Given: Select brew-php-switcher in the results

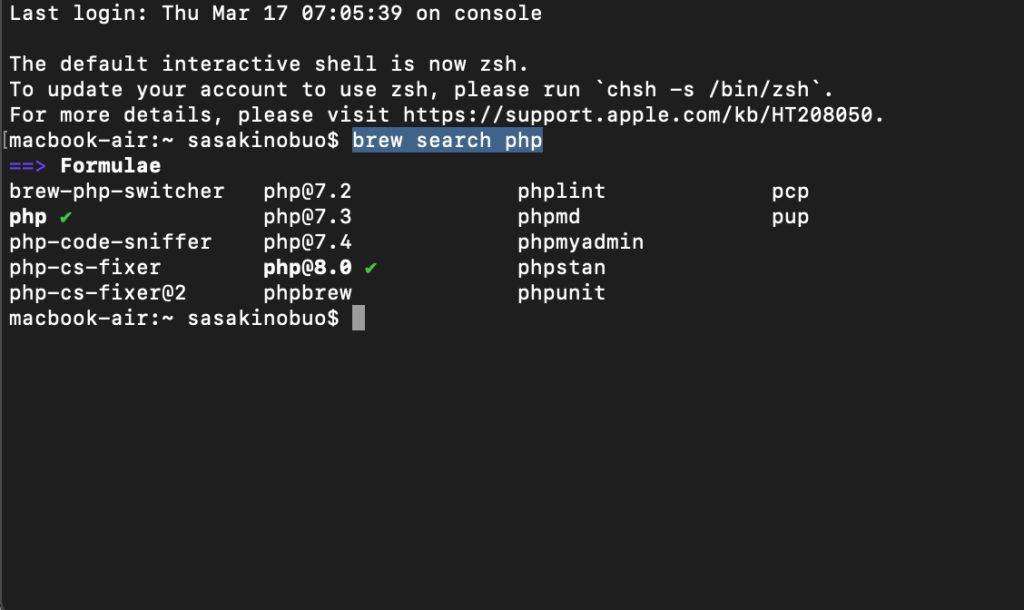Looking at the screenshot, I should (x=116, y=191).
